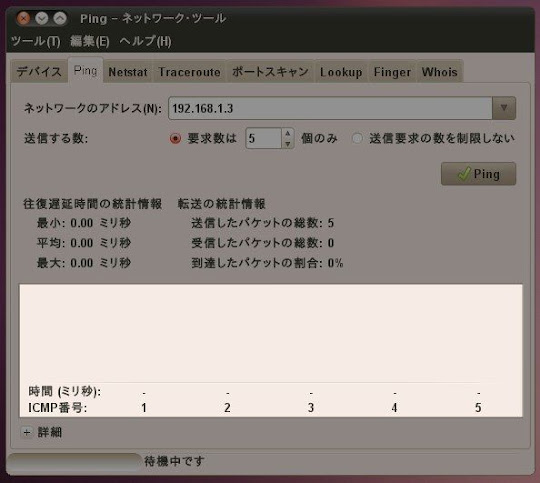Image resolution: width=540 pixels, height=483 pixels.
Task: Open the ツール(T) menu
Action: coord(36,41)
